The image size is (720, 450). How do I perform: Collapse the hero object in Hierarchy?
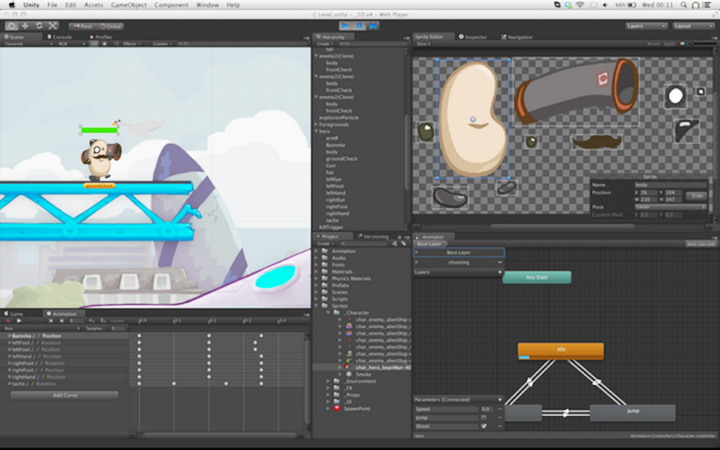point(316,131)
